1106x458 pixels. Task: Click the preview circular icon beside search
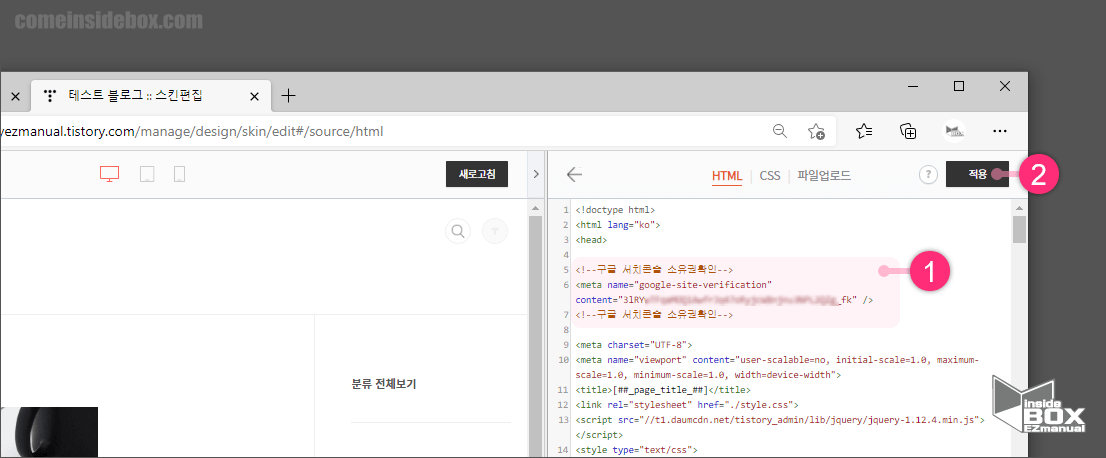495,231
